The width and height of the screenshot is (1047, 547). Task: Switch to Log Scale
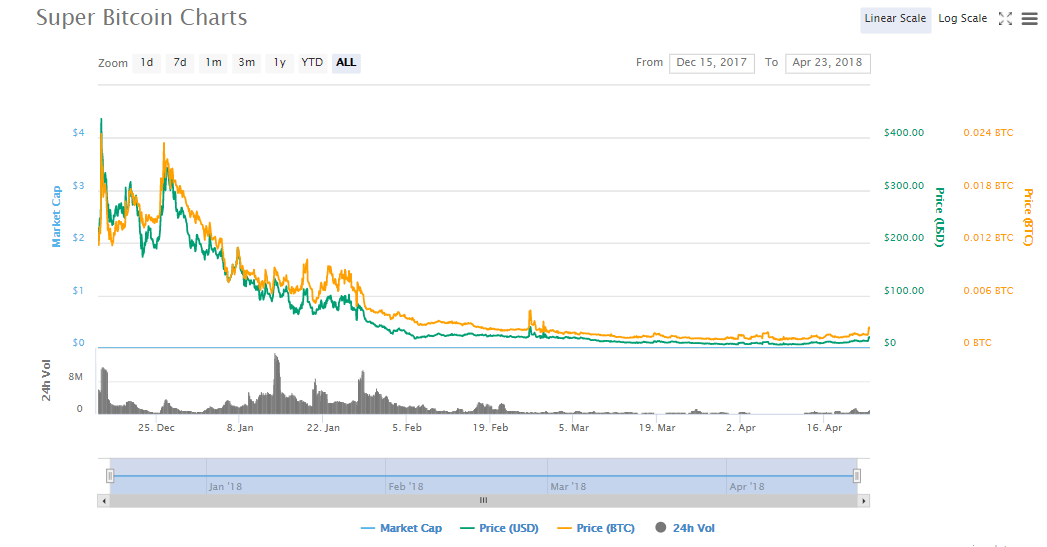point(962,19)
